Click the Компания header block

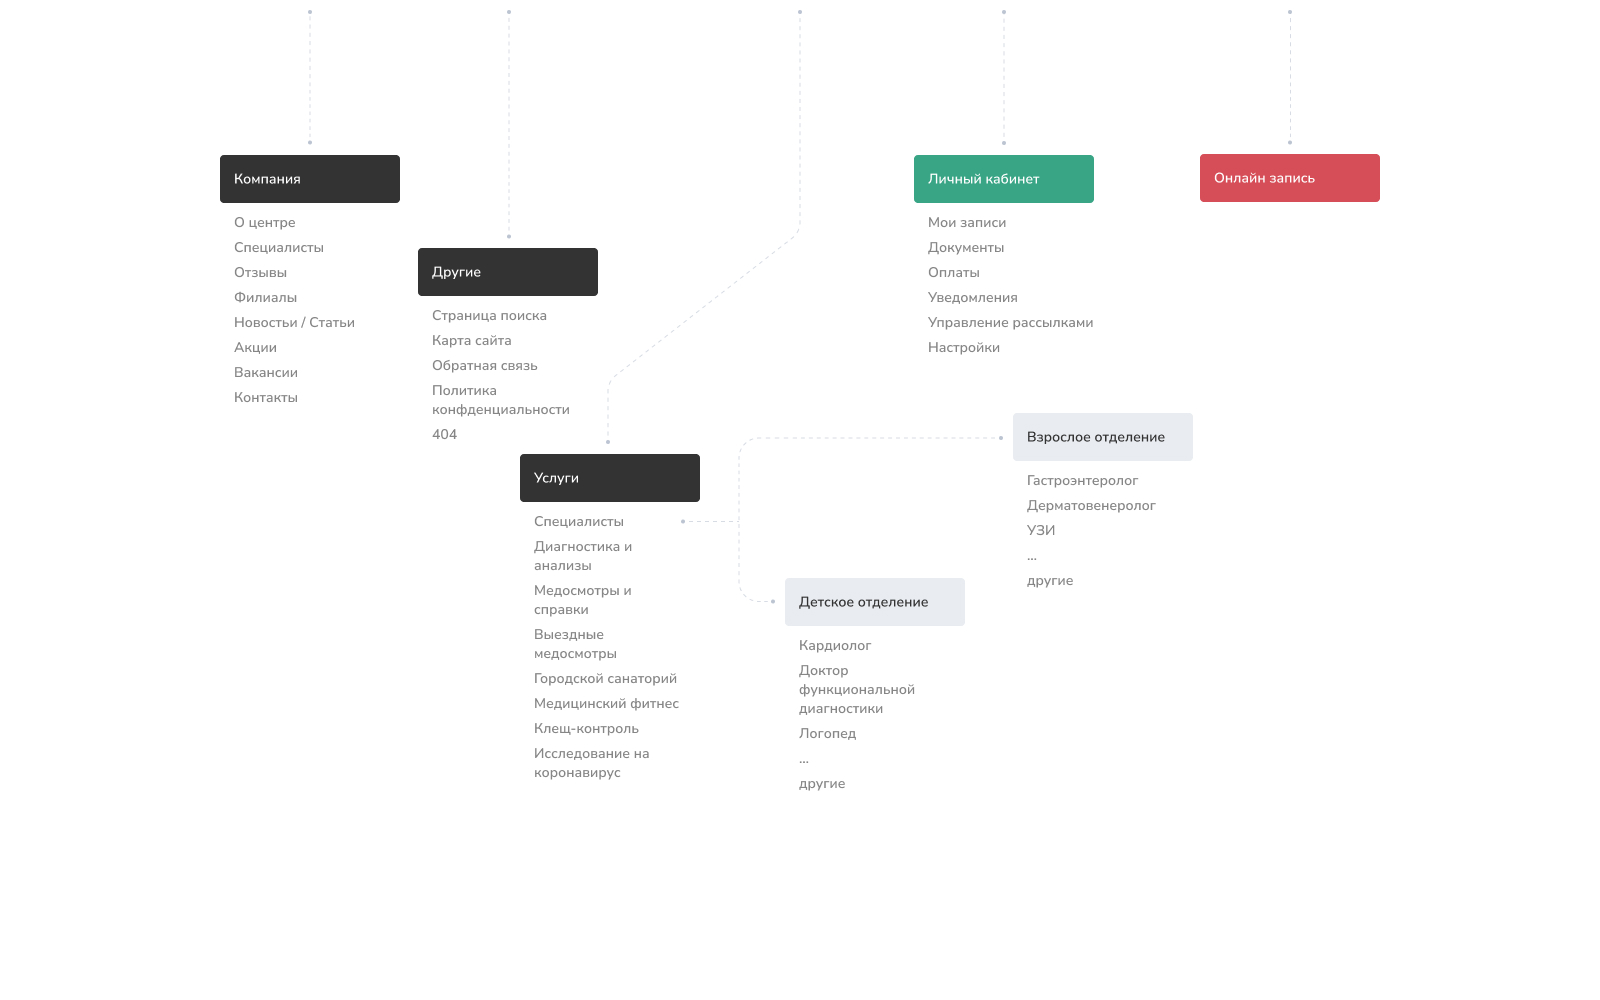tap(309, 179)
